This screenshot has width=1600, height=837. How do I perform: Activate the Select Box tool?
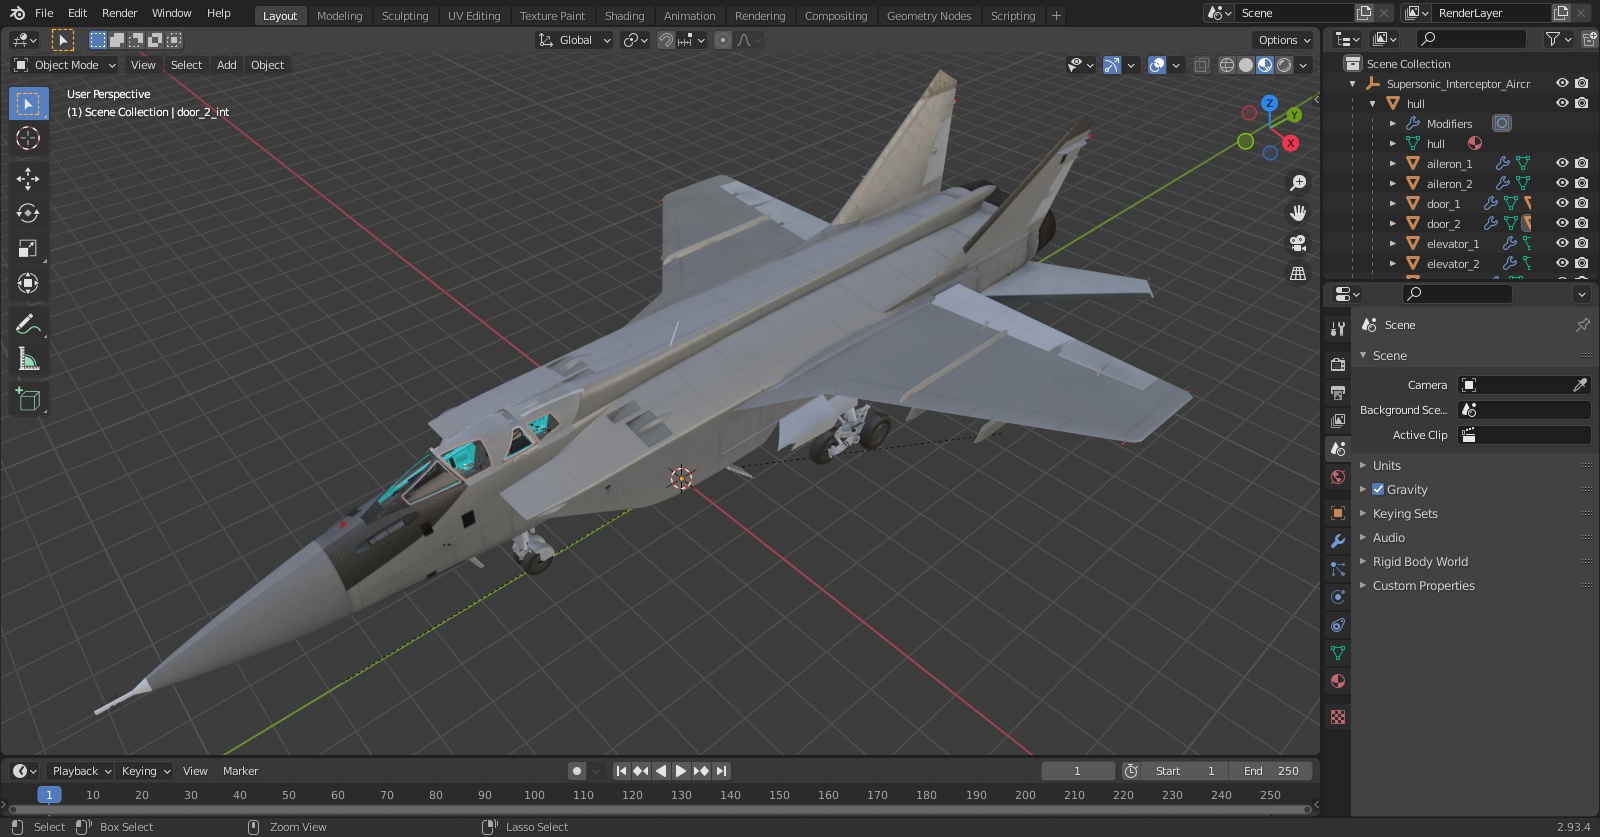[x=28, y=104]
